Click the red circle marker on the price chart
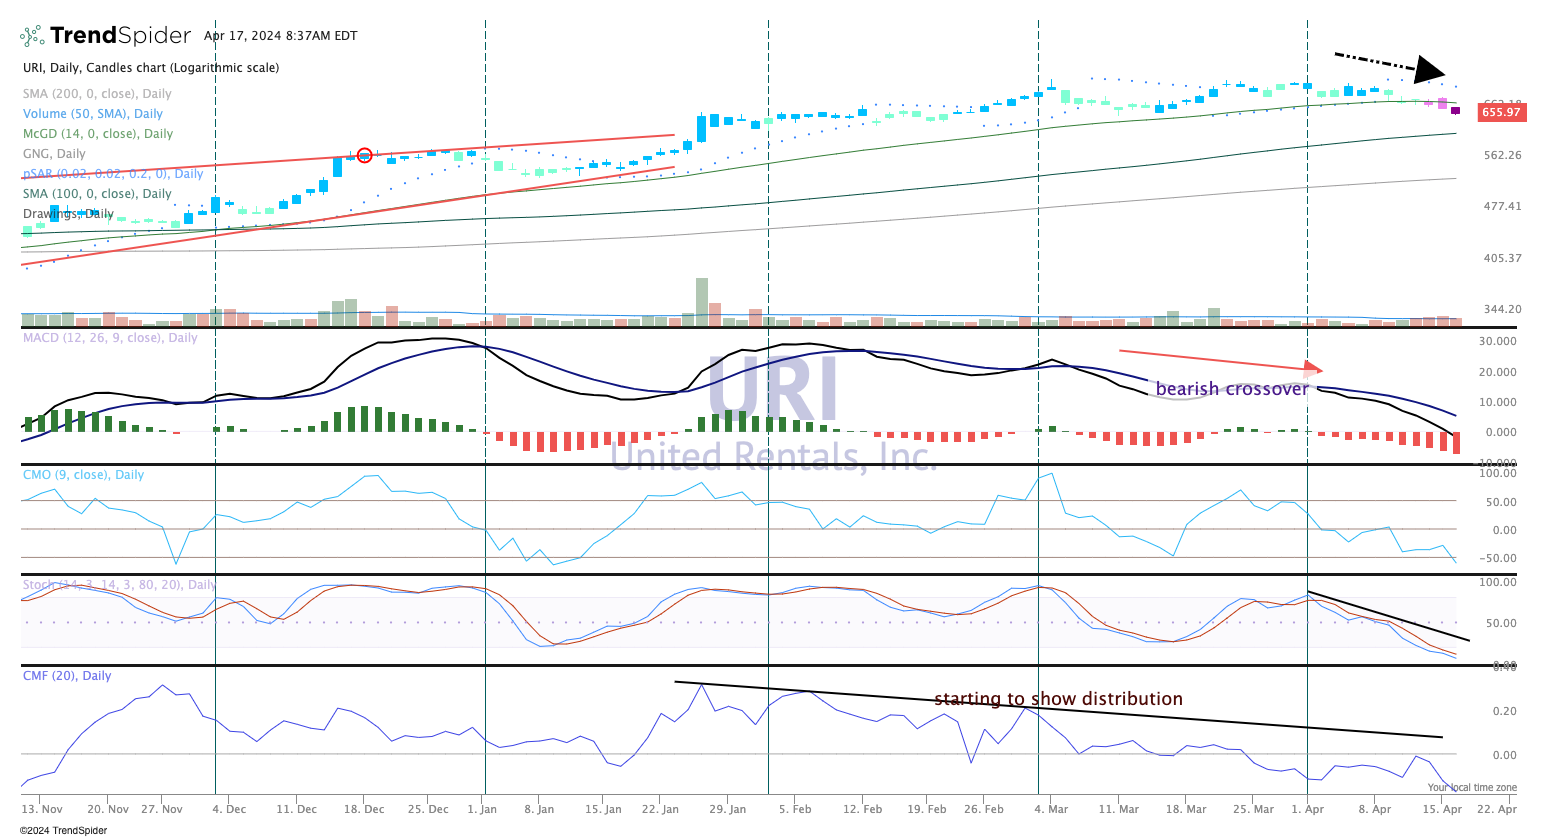Image resolution: width=1547 pixels, height=840 pixels. (365, 155)
